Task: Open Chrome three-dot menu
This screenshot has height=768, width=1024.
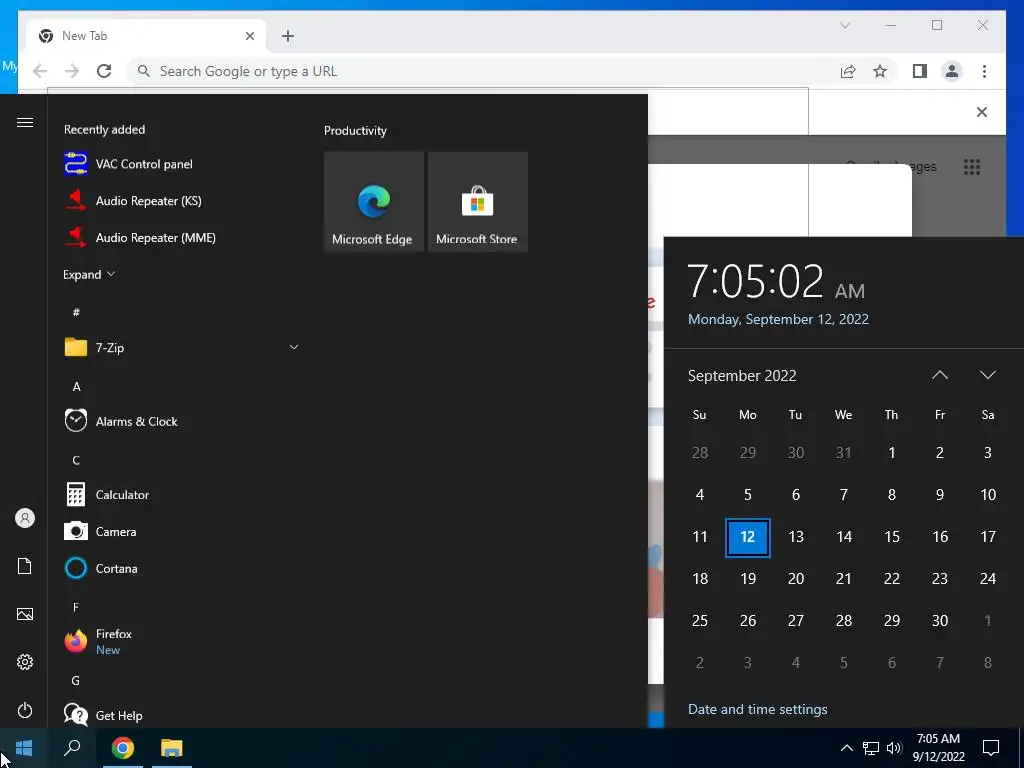Action: [x=984, y=71]
